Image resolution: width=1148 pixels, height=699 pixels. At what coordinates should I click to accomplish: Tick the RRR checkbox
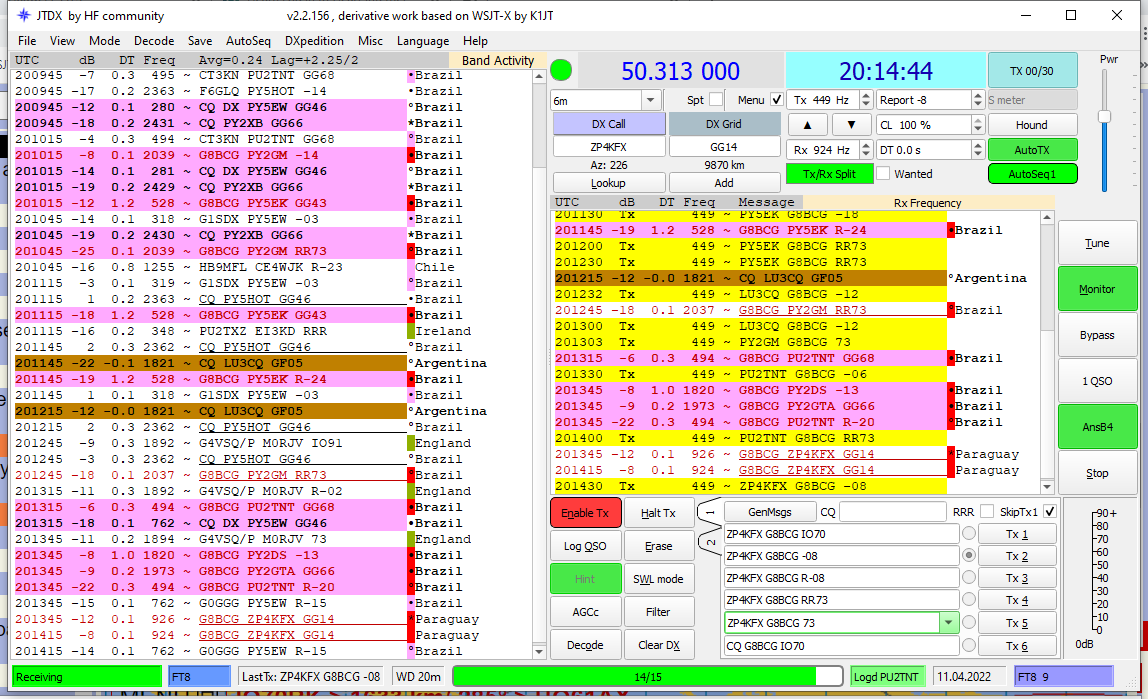[x=986, y=512]
